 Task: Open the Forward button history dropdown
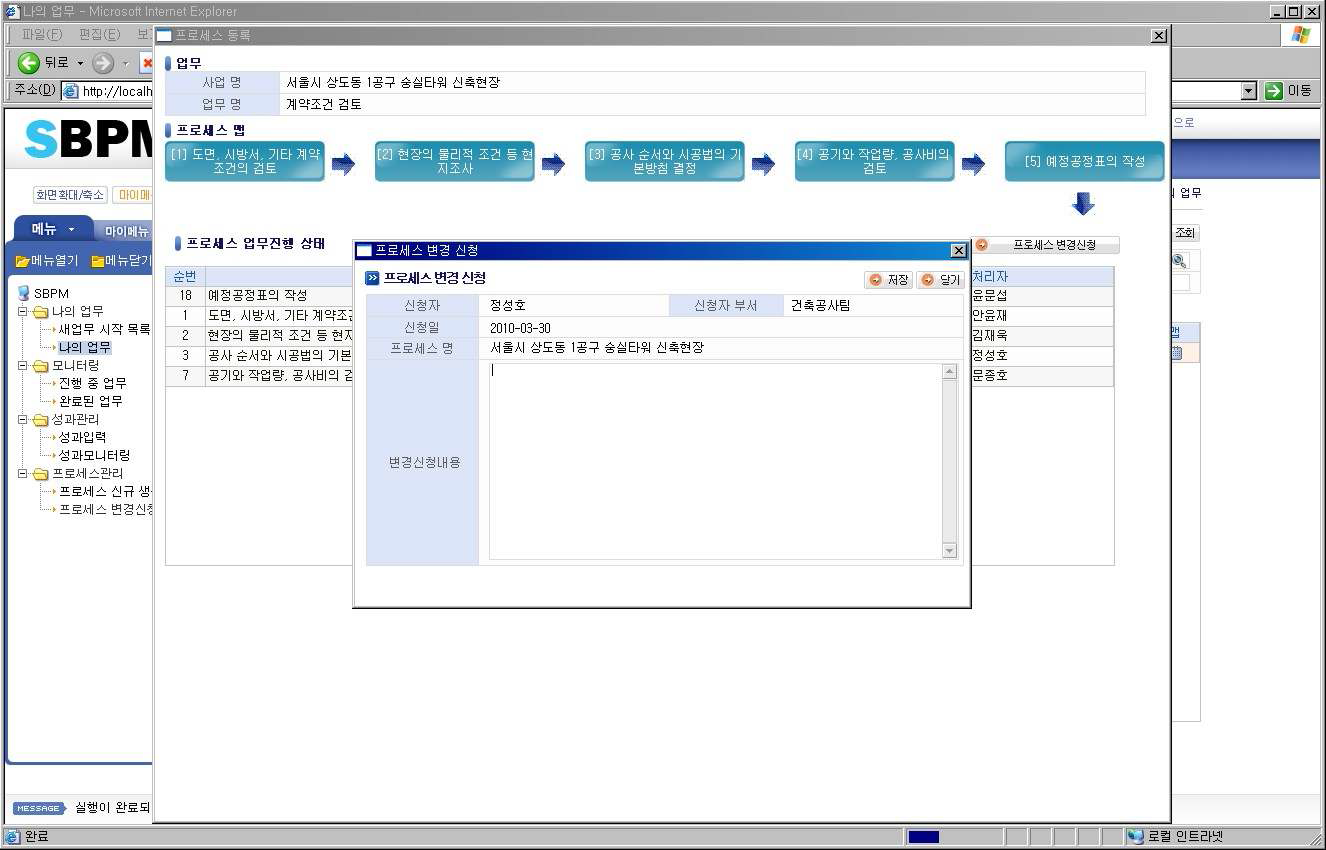(x=126, y=63)
